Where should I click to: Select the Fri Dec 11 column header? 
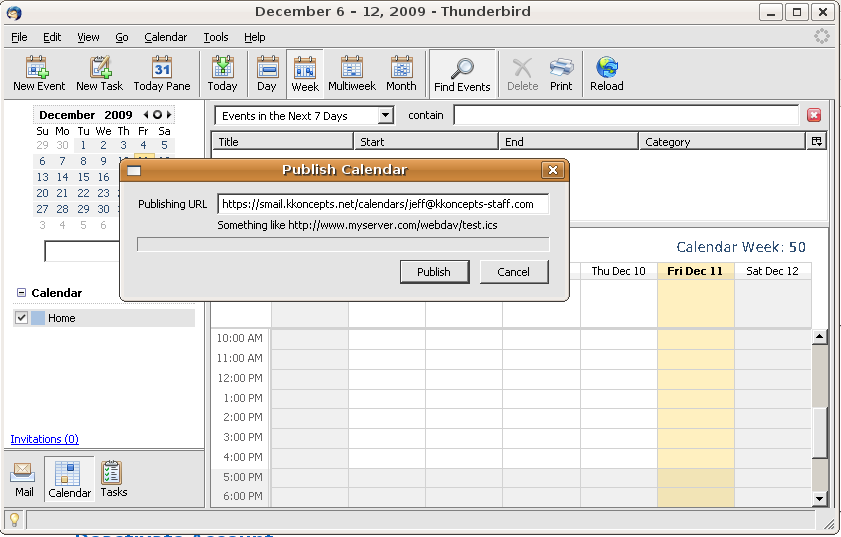tap(695, 271)
